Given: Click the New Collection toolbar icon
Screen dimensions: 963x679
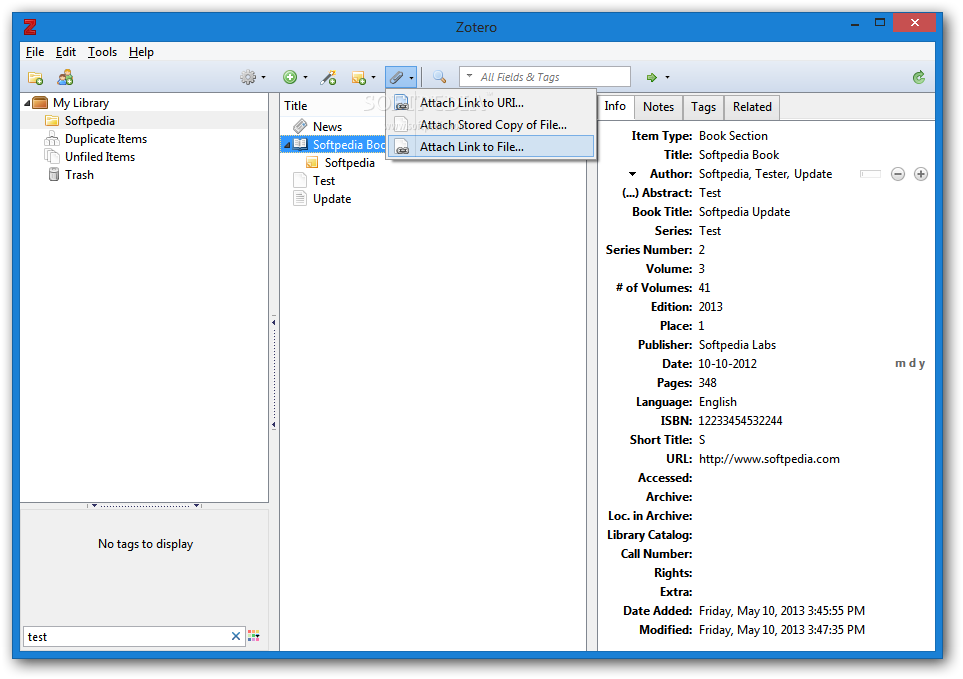Looking at the screenshot, I should [x=36, y=78].
